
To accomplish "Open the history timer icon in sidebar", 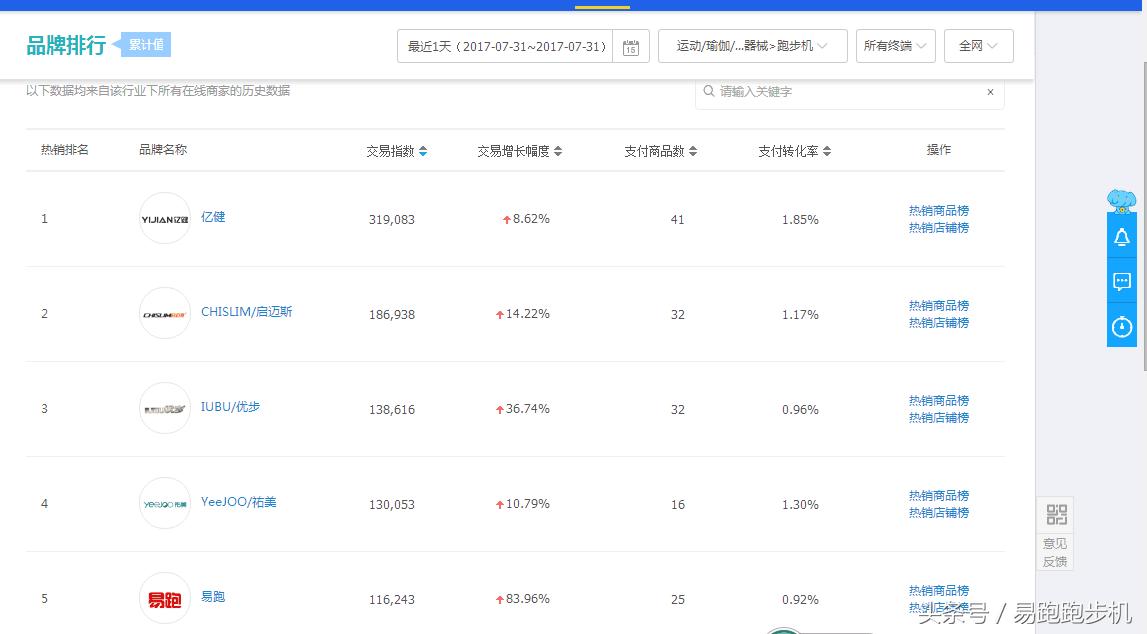I will coord(1121,325).
